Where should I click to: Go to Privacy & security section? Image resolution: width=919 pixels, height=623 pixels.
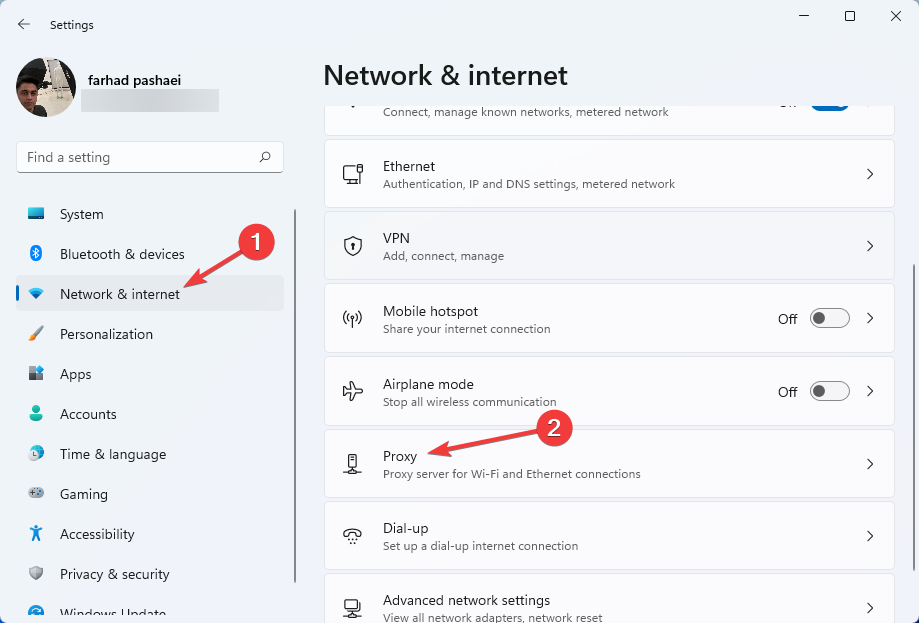coord(114,574)
